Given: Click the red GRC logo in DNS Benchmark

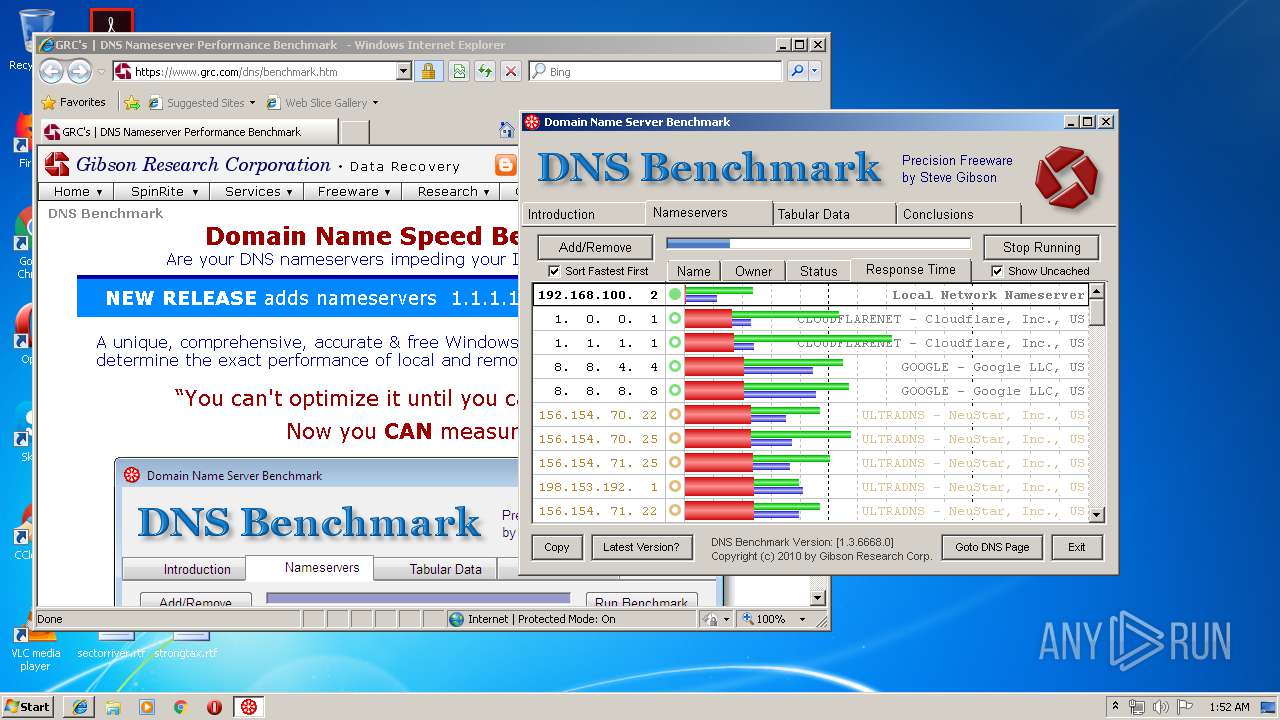Looking at the screenshot, I should point(1067,176).
